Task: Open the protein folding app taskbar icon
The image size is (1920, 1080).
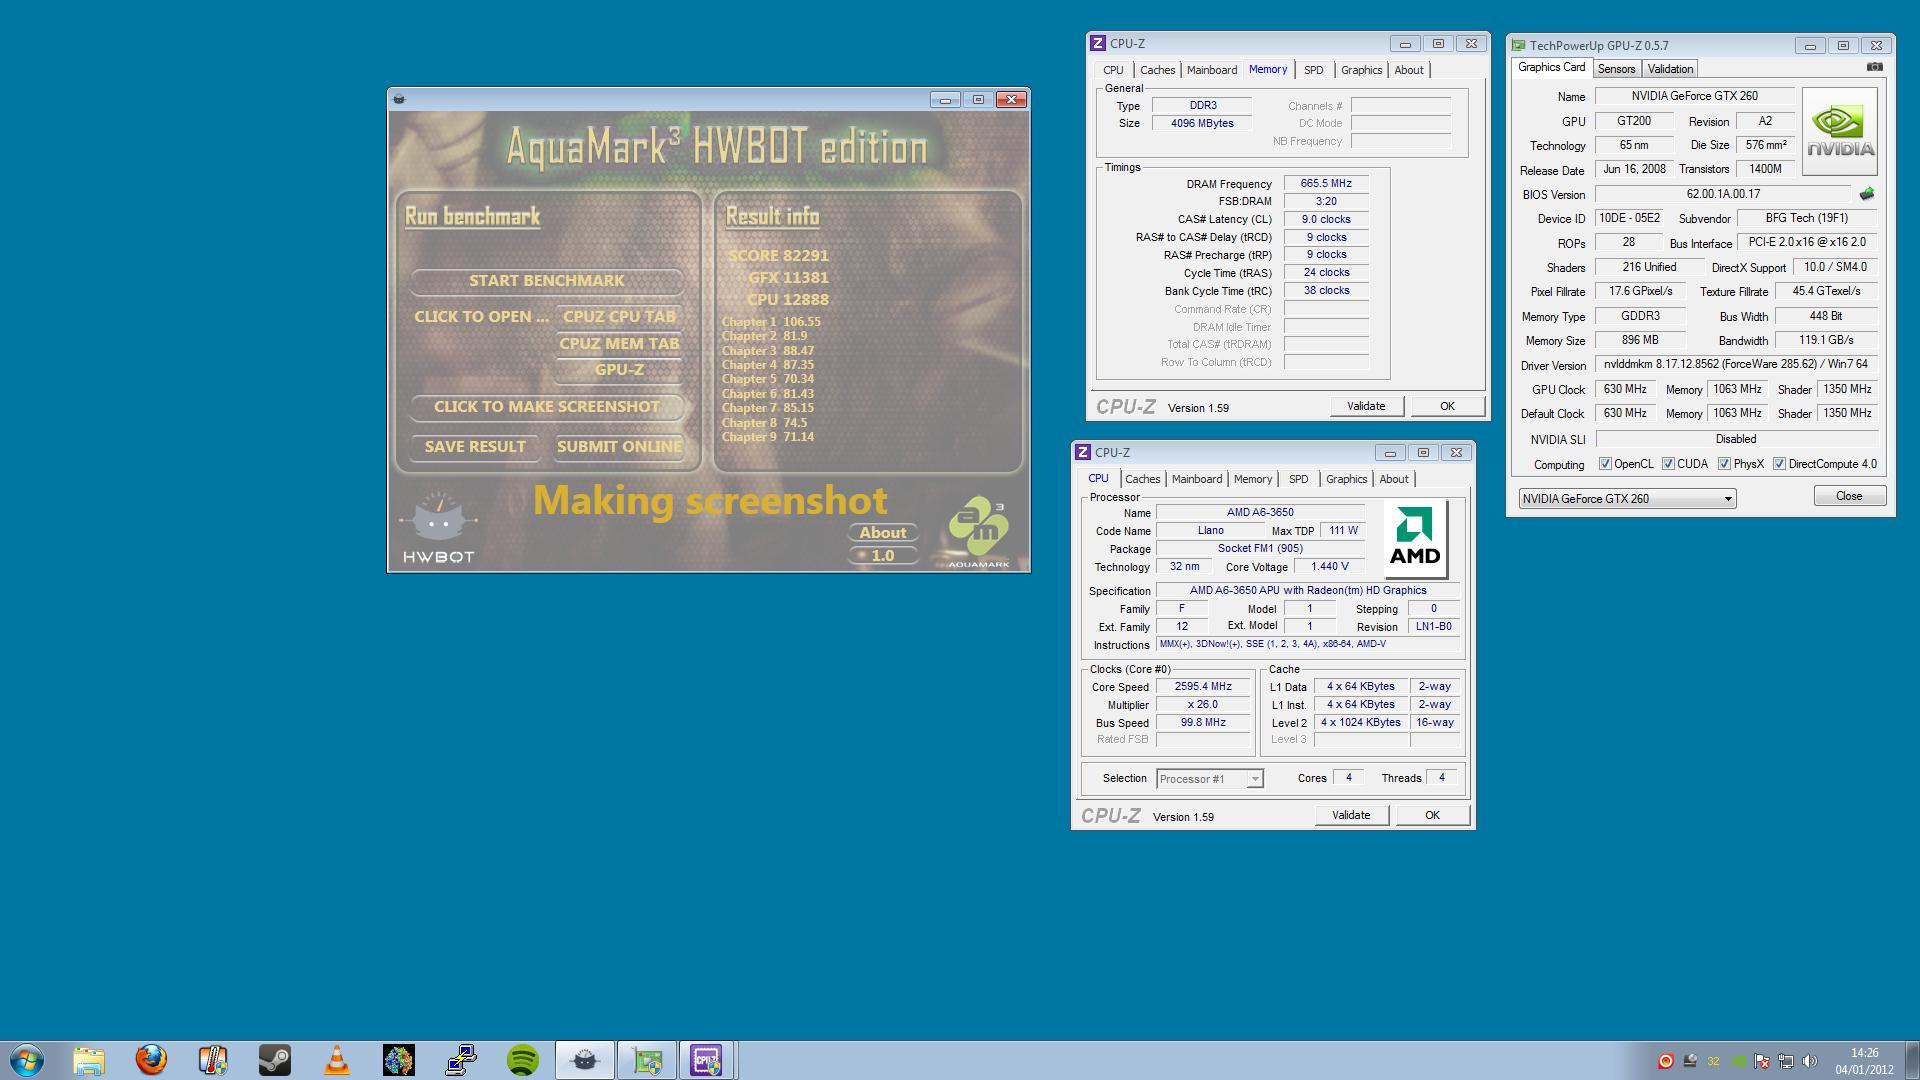Action: [x=399, y=1060]
